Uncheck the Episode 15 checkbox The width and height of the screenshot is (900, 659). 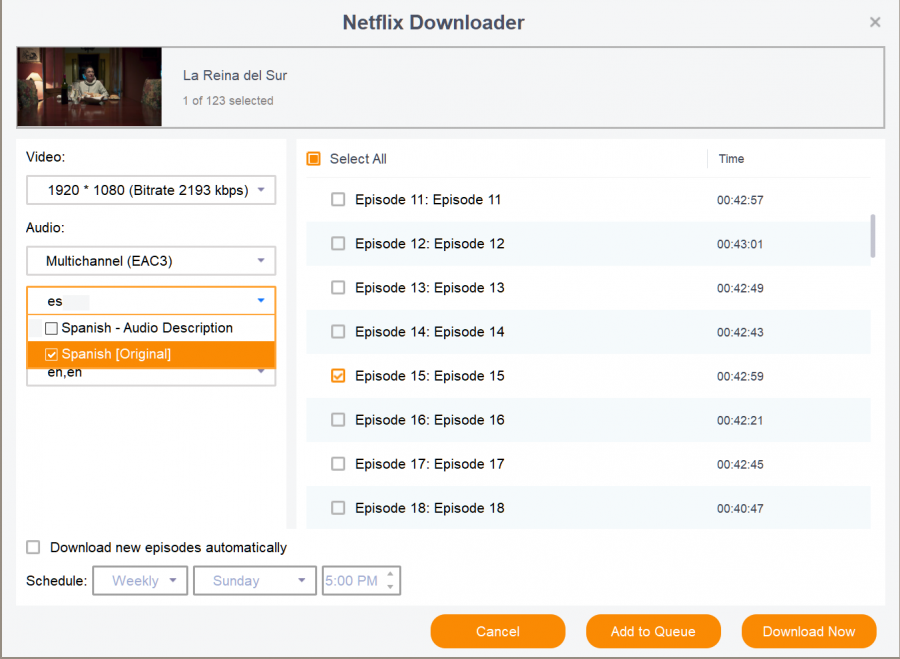pos(338,376)
